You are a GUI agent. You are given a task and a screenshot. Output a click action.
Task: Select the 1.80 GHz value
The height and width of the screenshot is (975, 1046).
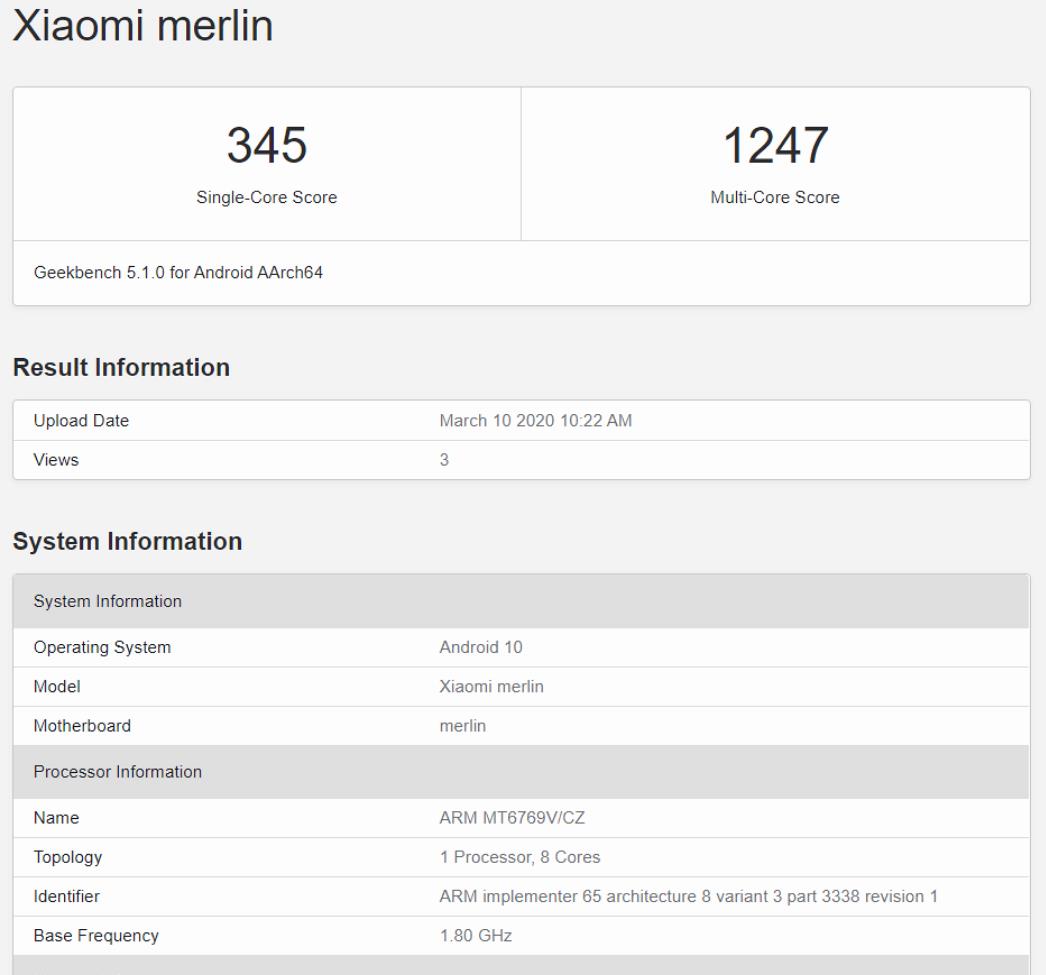pos(476,936)
